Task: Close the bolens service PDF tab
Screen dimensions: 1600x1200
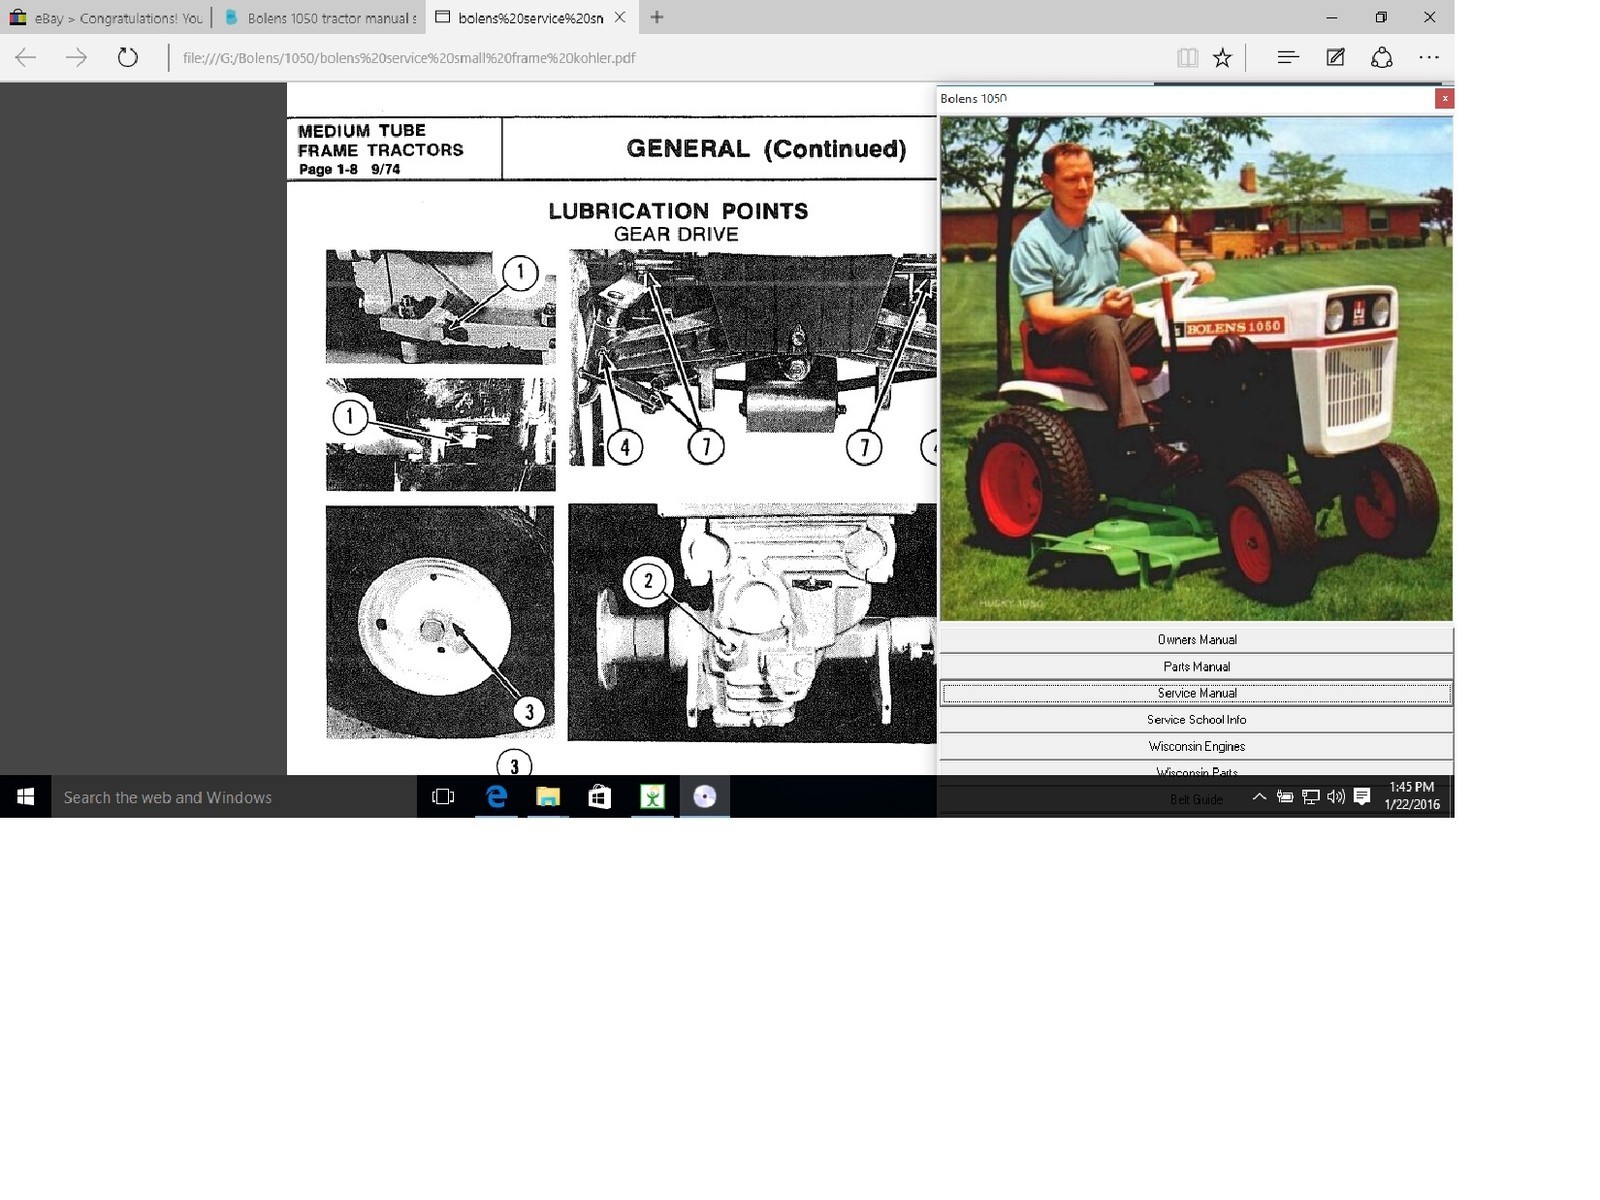Action: tap(620, 17)
